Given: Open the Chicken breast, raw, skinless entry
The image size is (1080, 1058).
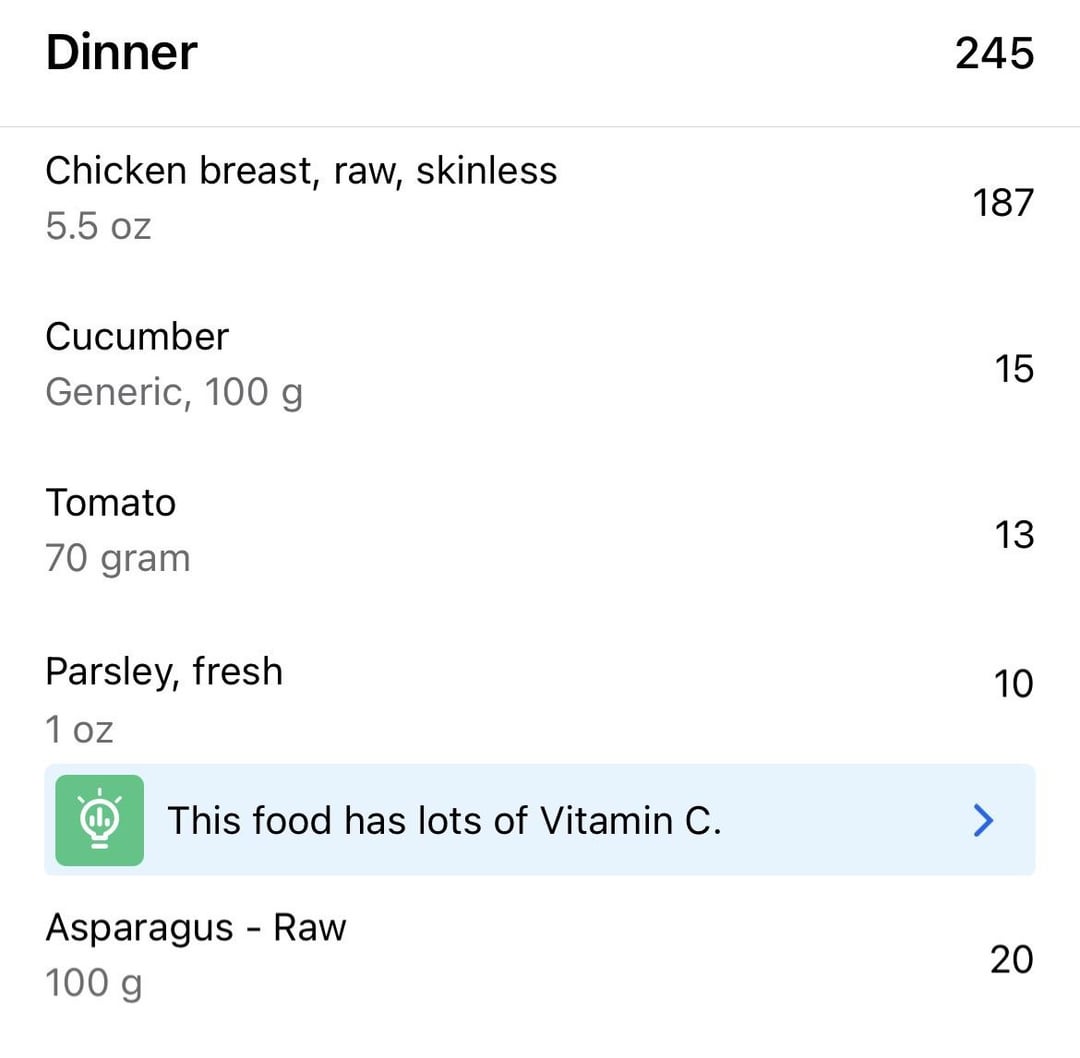Looking at the screenshot, I should click(301, 171).
